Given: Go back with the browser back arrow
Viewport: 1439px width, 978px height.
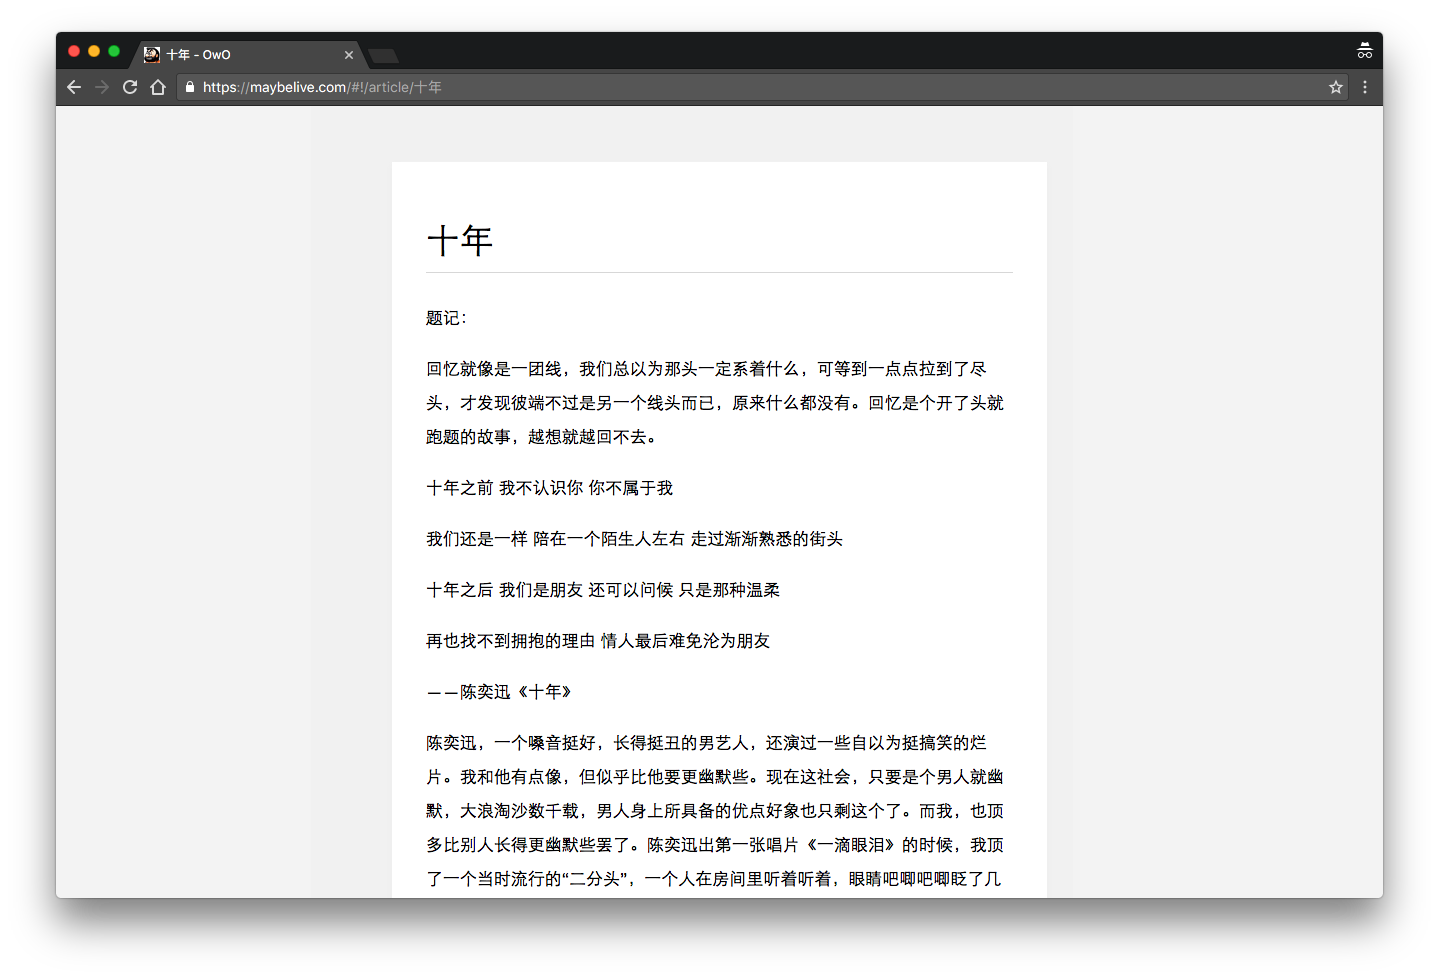Looking at the screenshot, I should pyautogui.click(x=74, y=87).
